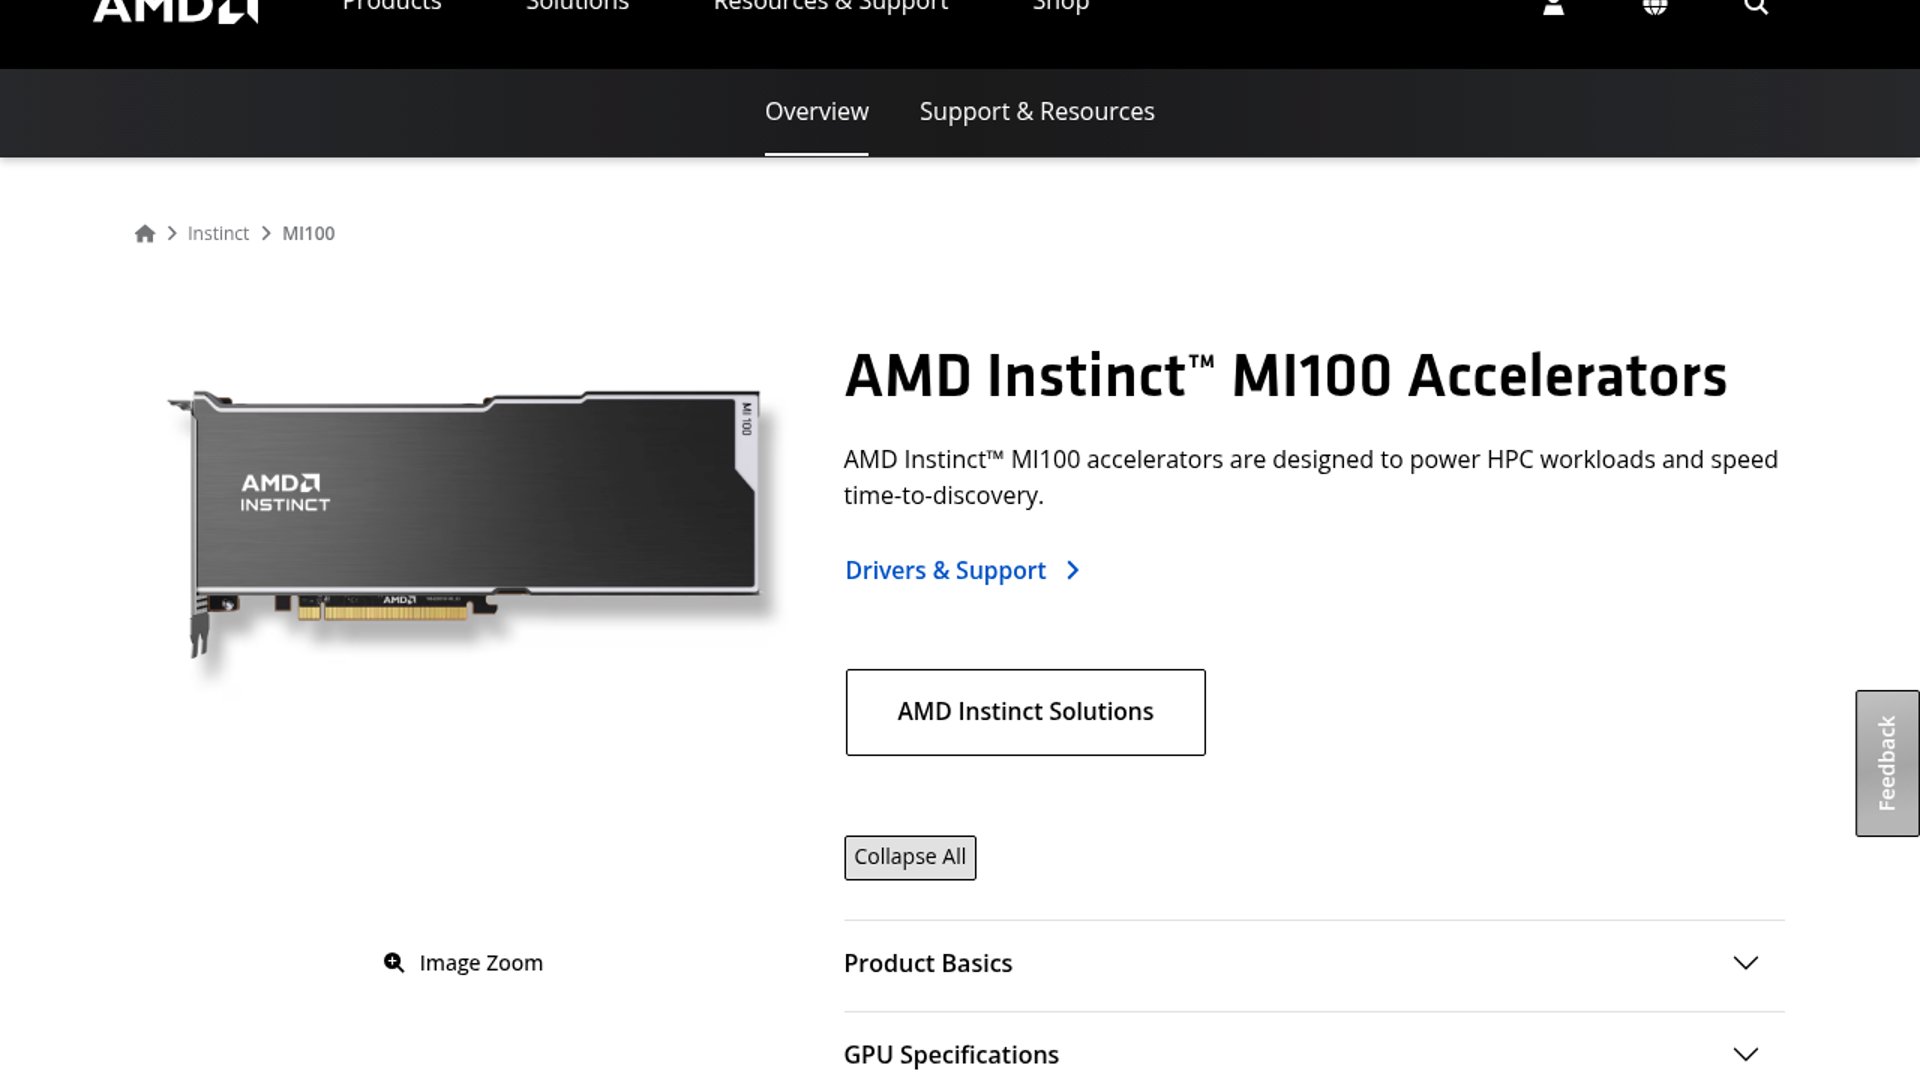This screenshot has height=1080, width=1920.
Task: Click the Instinct breadcrumb link
Action: click(x=218, y=234)
